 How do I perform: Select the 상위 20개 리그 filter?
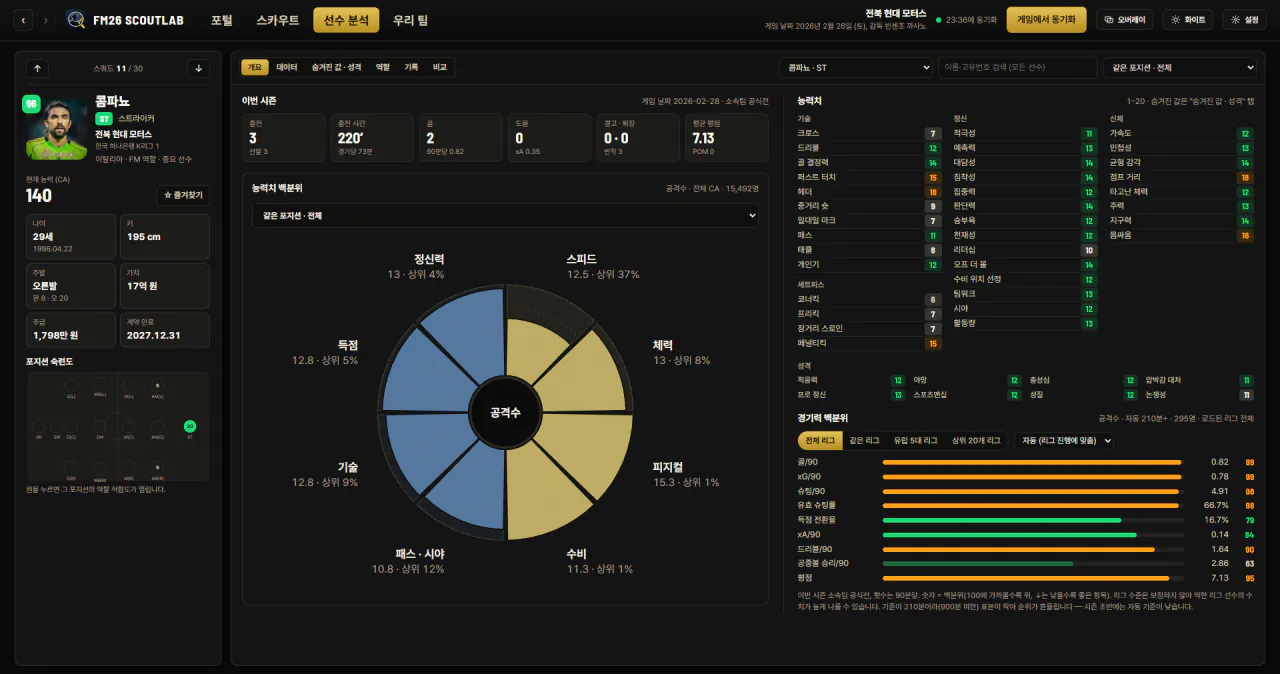[x=977, y=440]
